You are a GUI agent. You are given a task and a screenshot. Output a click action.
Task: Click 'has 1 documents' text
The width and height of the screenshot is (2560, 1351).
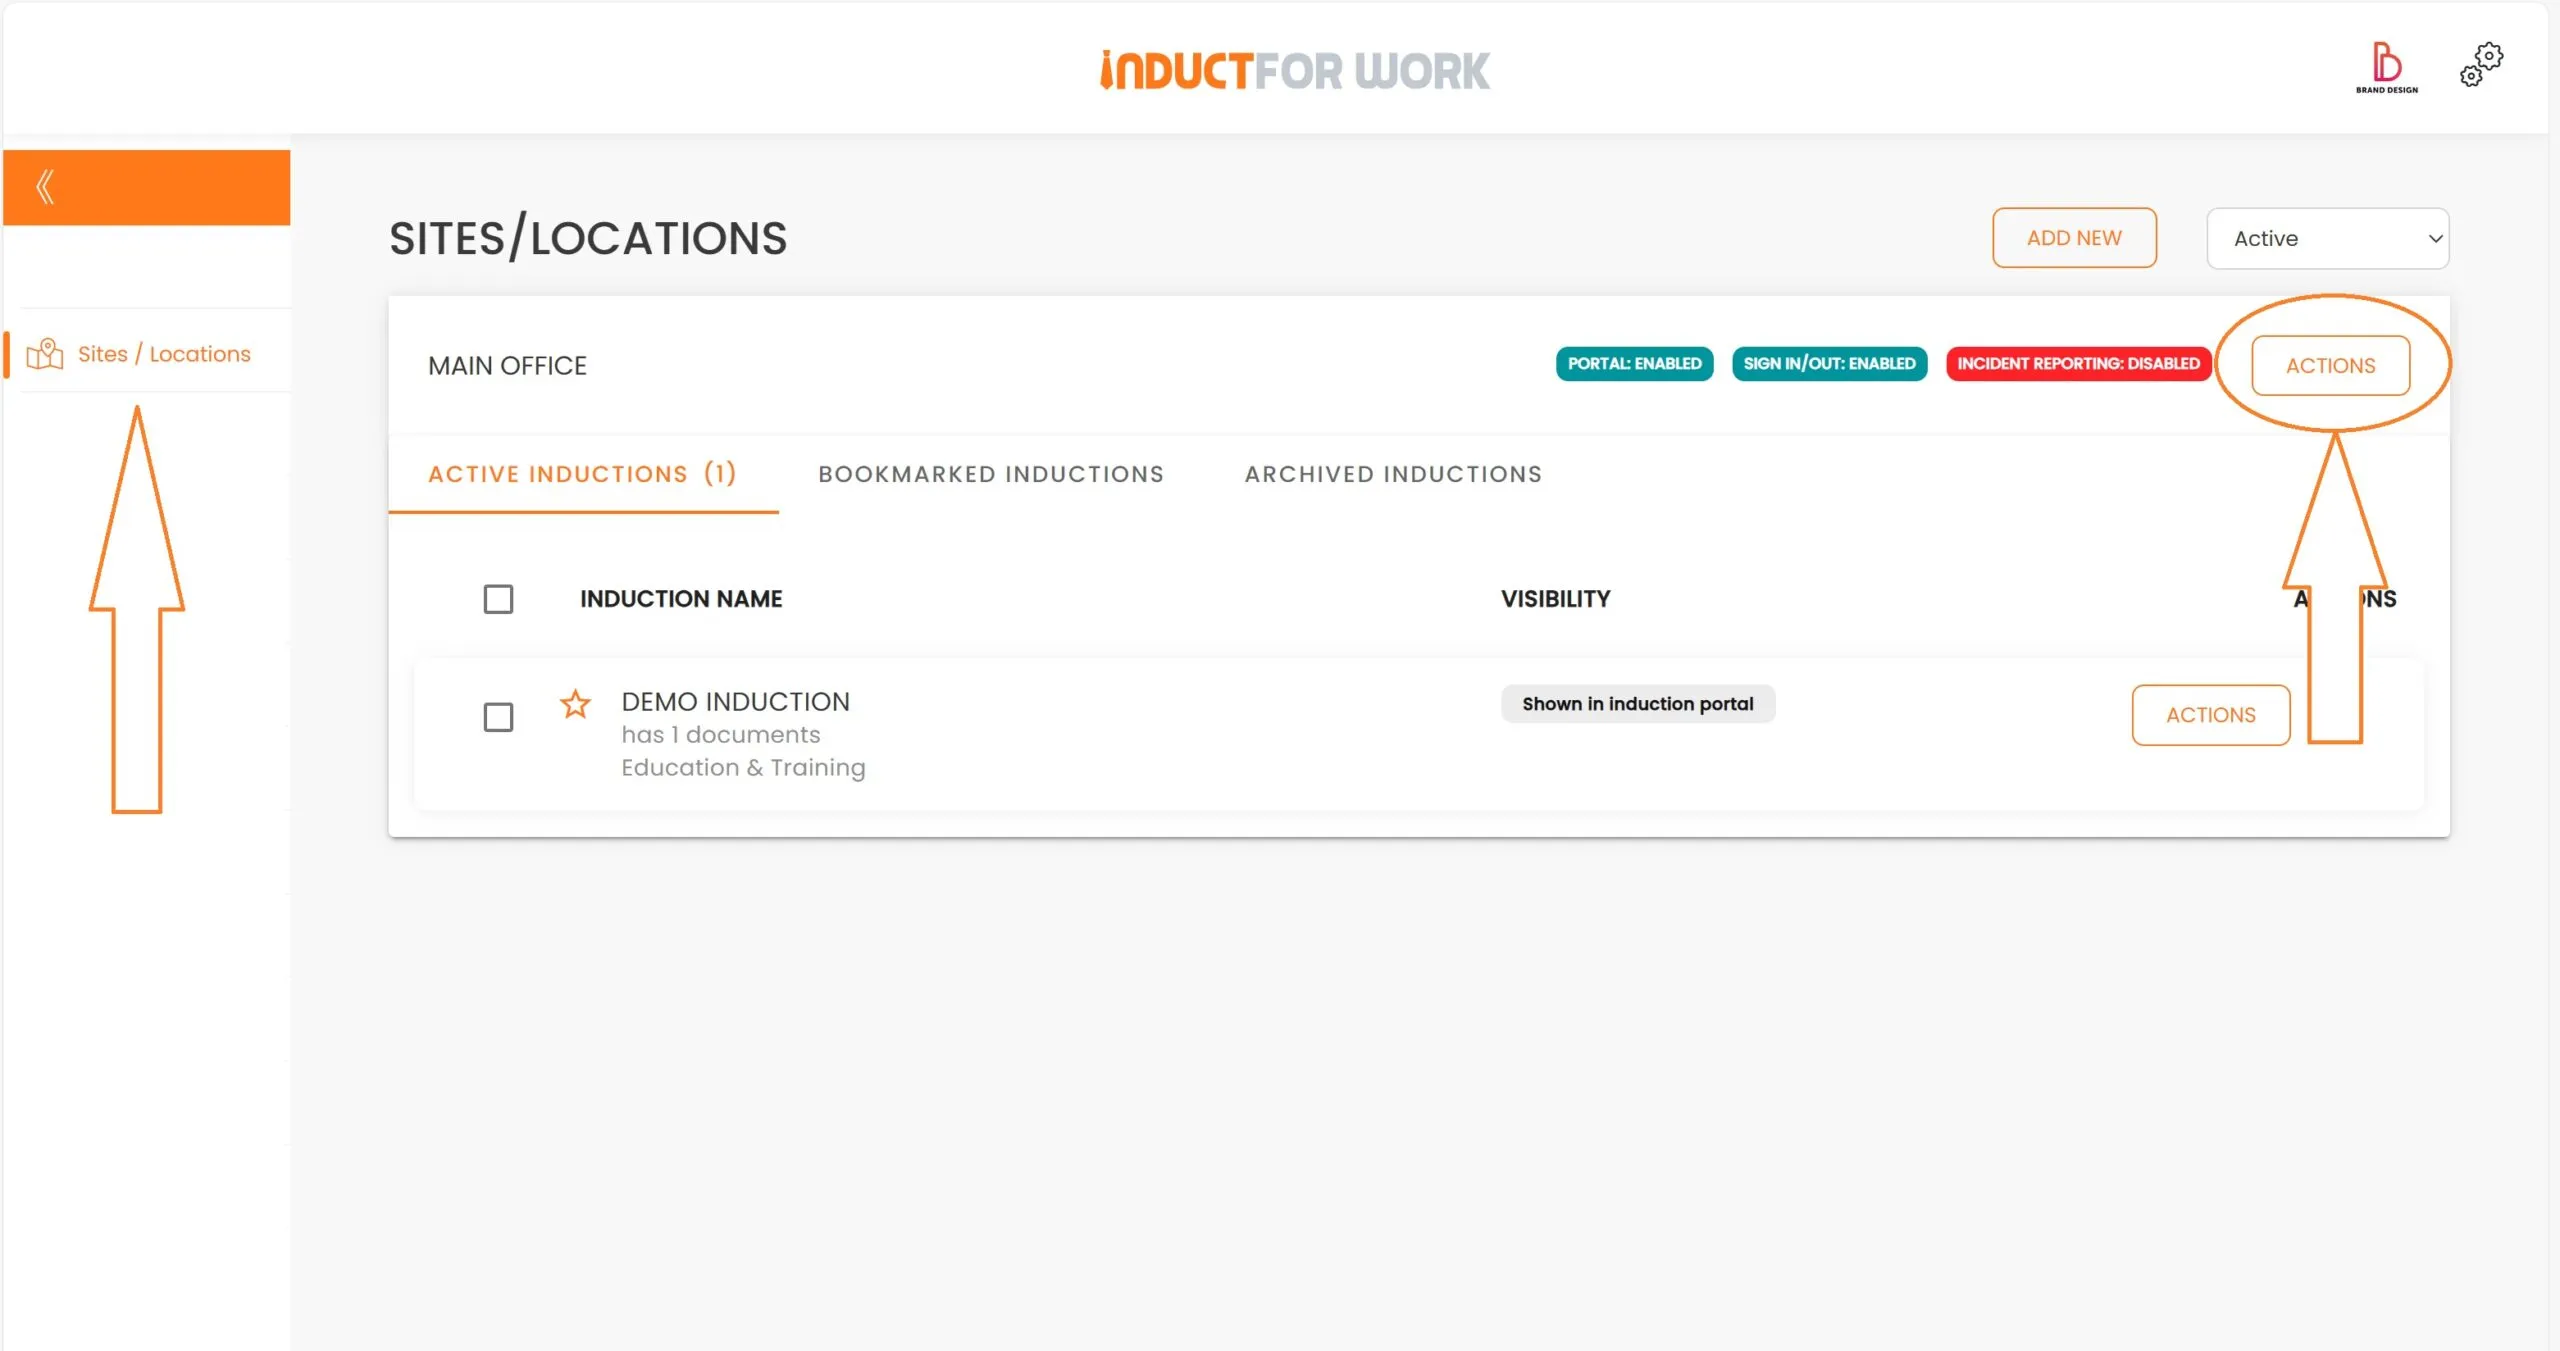720,735
